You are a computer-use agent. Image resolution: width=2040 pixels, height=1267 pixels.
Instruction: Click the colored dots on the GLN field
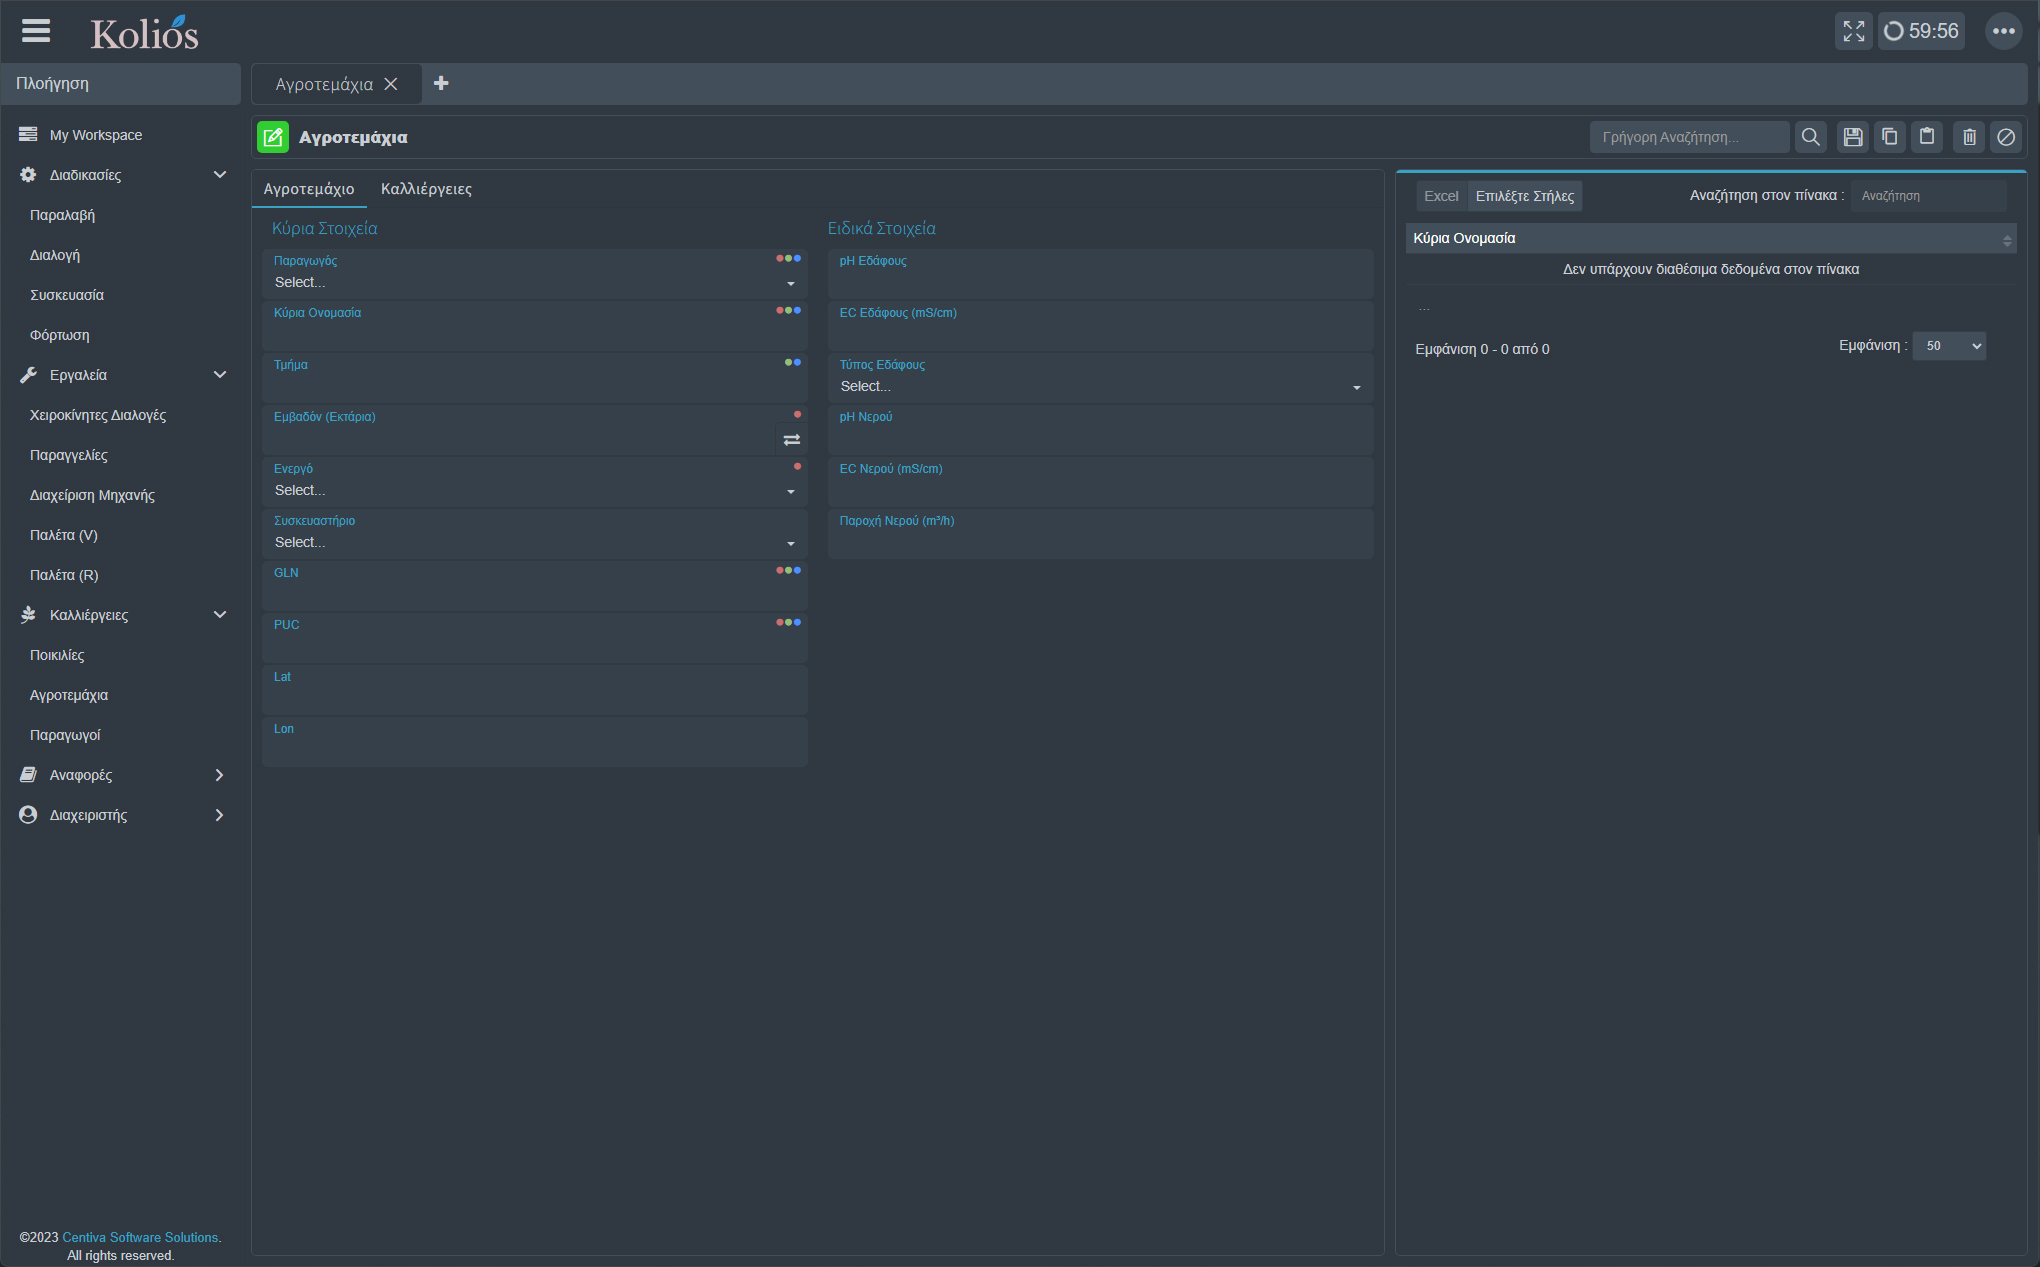789,570
